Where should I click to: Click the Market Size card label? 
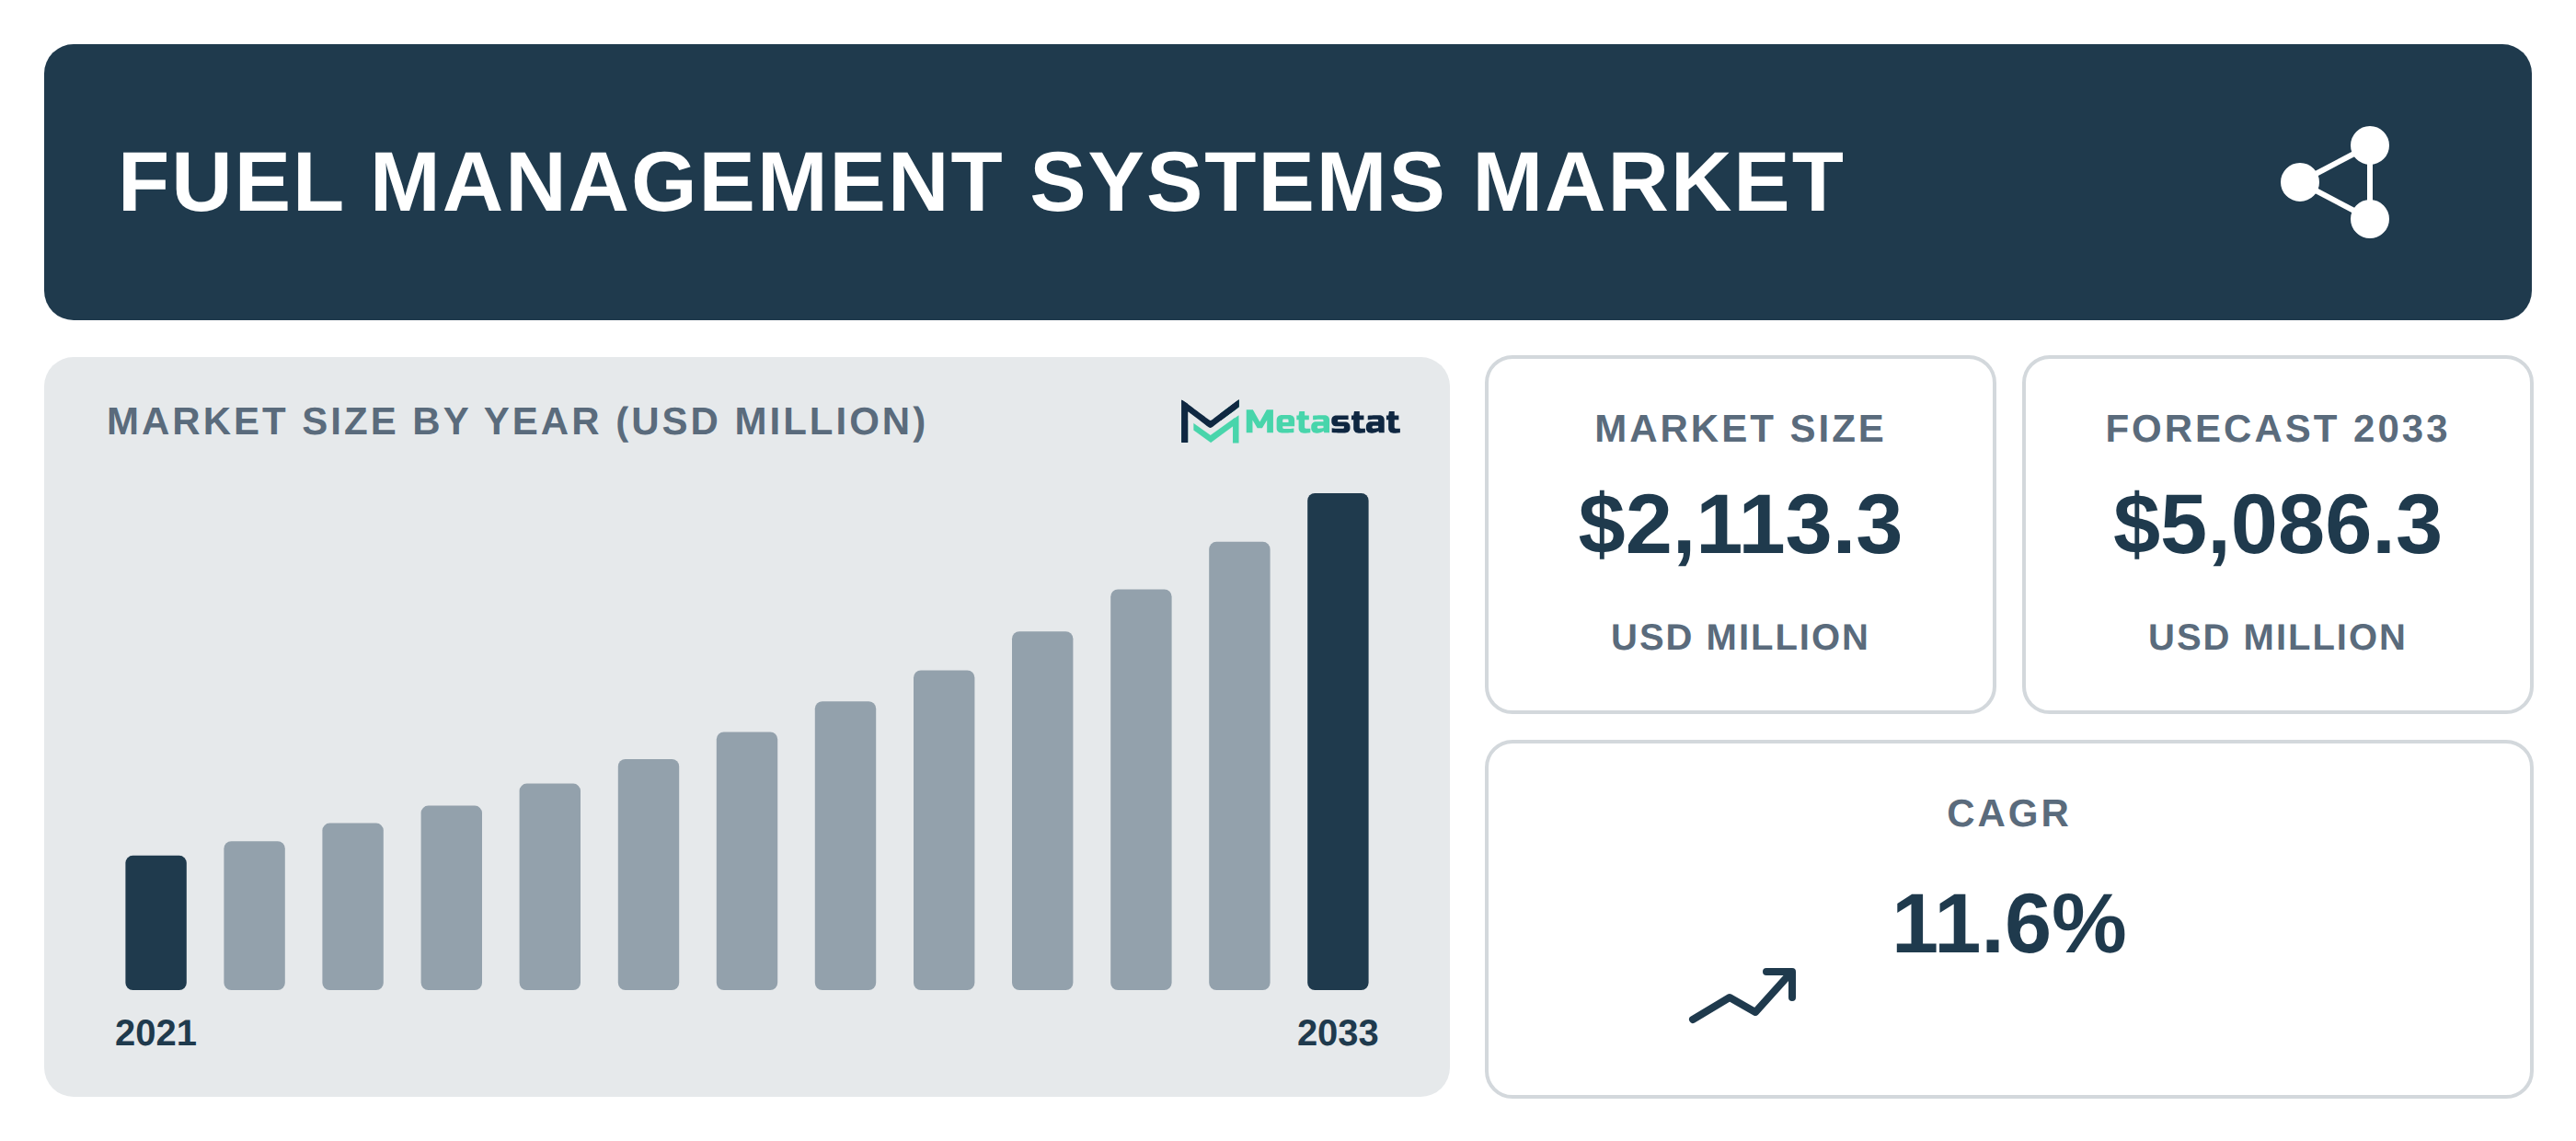1740,429
